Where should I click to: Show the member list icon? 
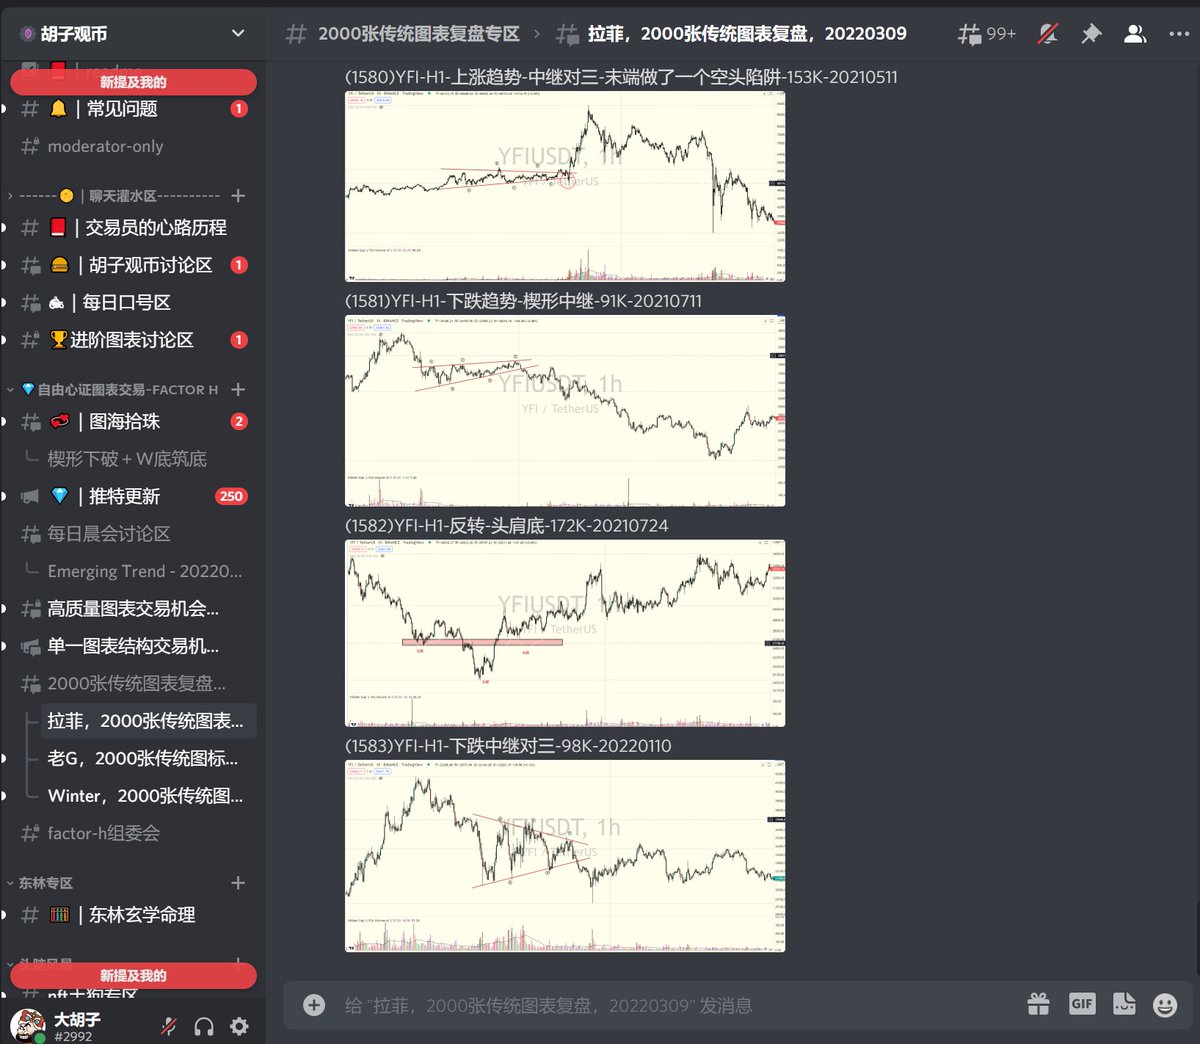[1135, 34]
